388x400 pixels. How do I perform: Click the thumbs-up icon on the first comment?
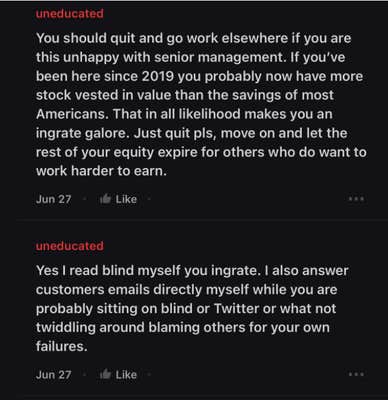point(105,199)
